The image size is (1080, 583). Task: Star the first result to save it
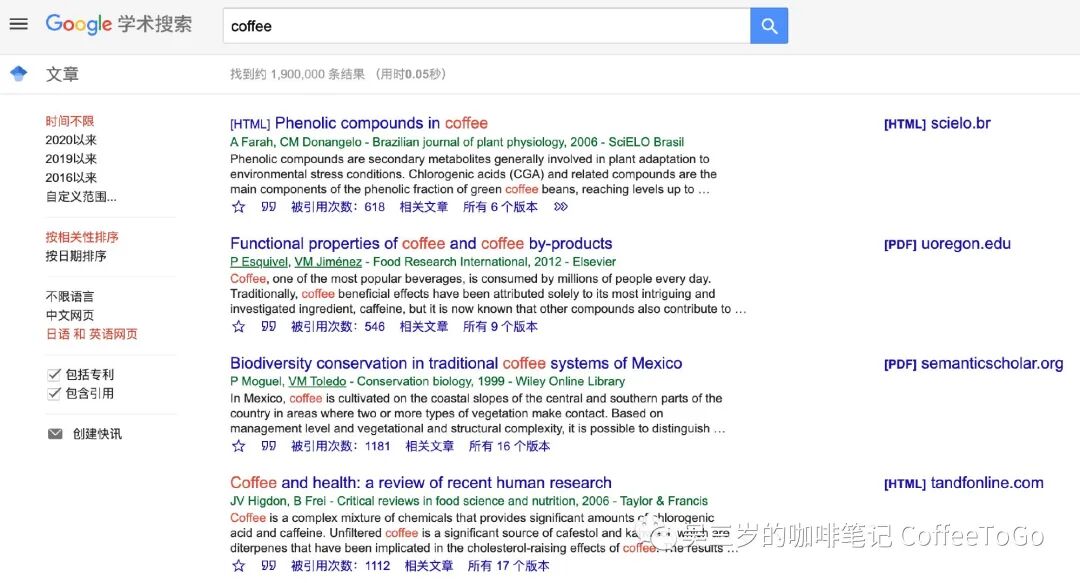pyautogui.click(x=238, y=207)
